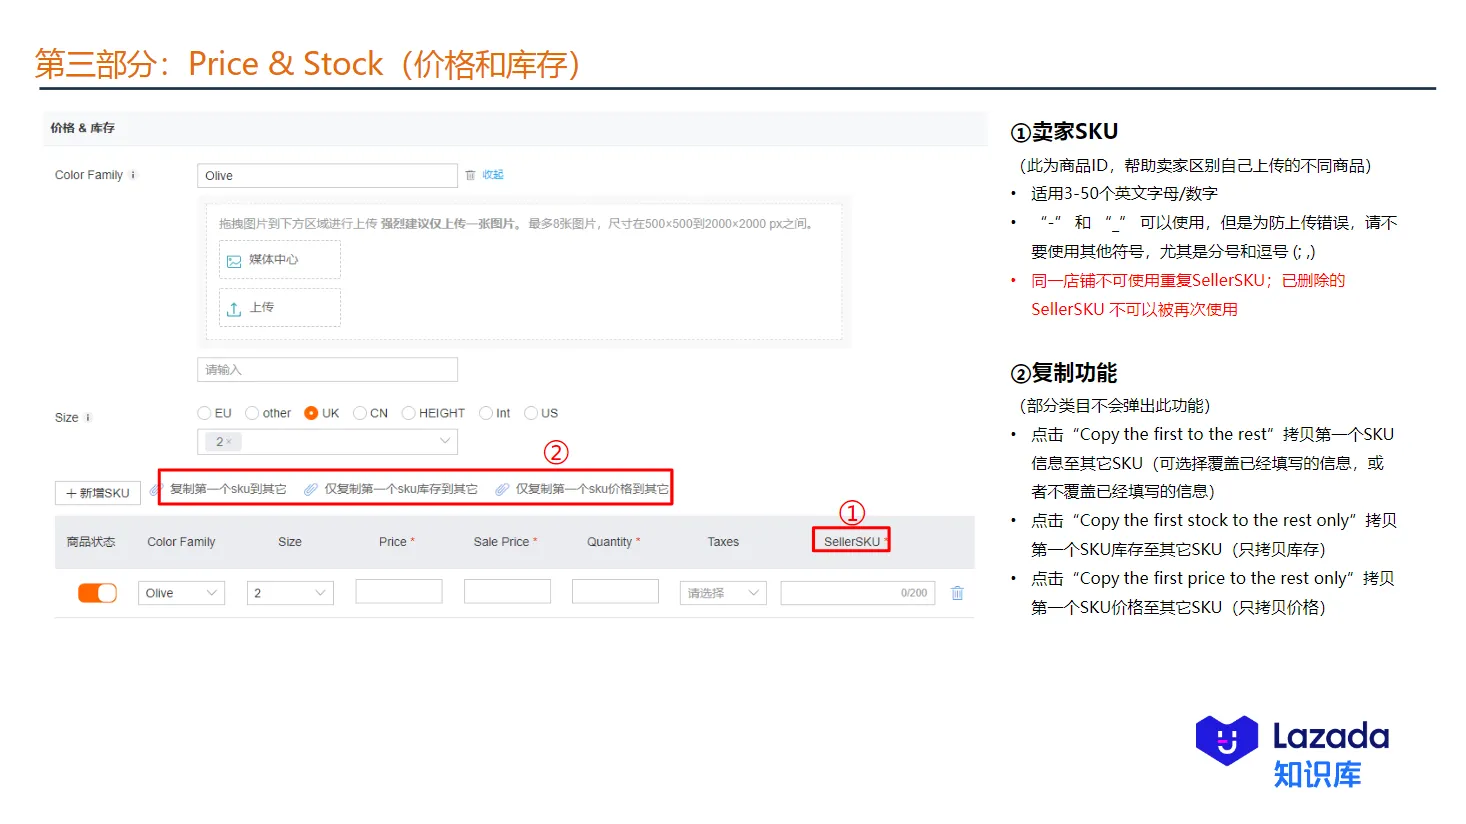Click the info icon next to Color Family
Image resolution: width=1466 pixels, height=824 pixels.
(x=131, y=174)
